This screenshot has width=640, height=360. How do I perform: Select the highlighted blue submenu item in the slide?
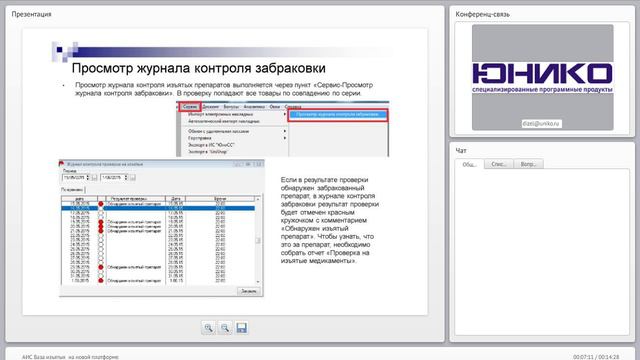coord(338,115)
